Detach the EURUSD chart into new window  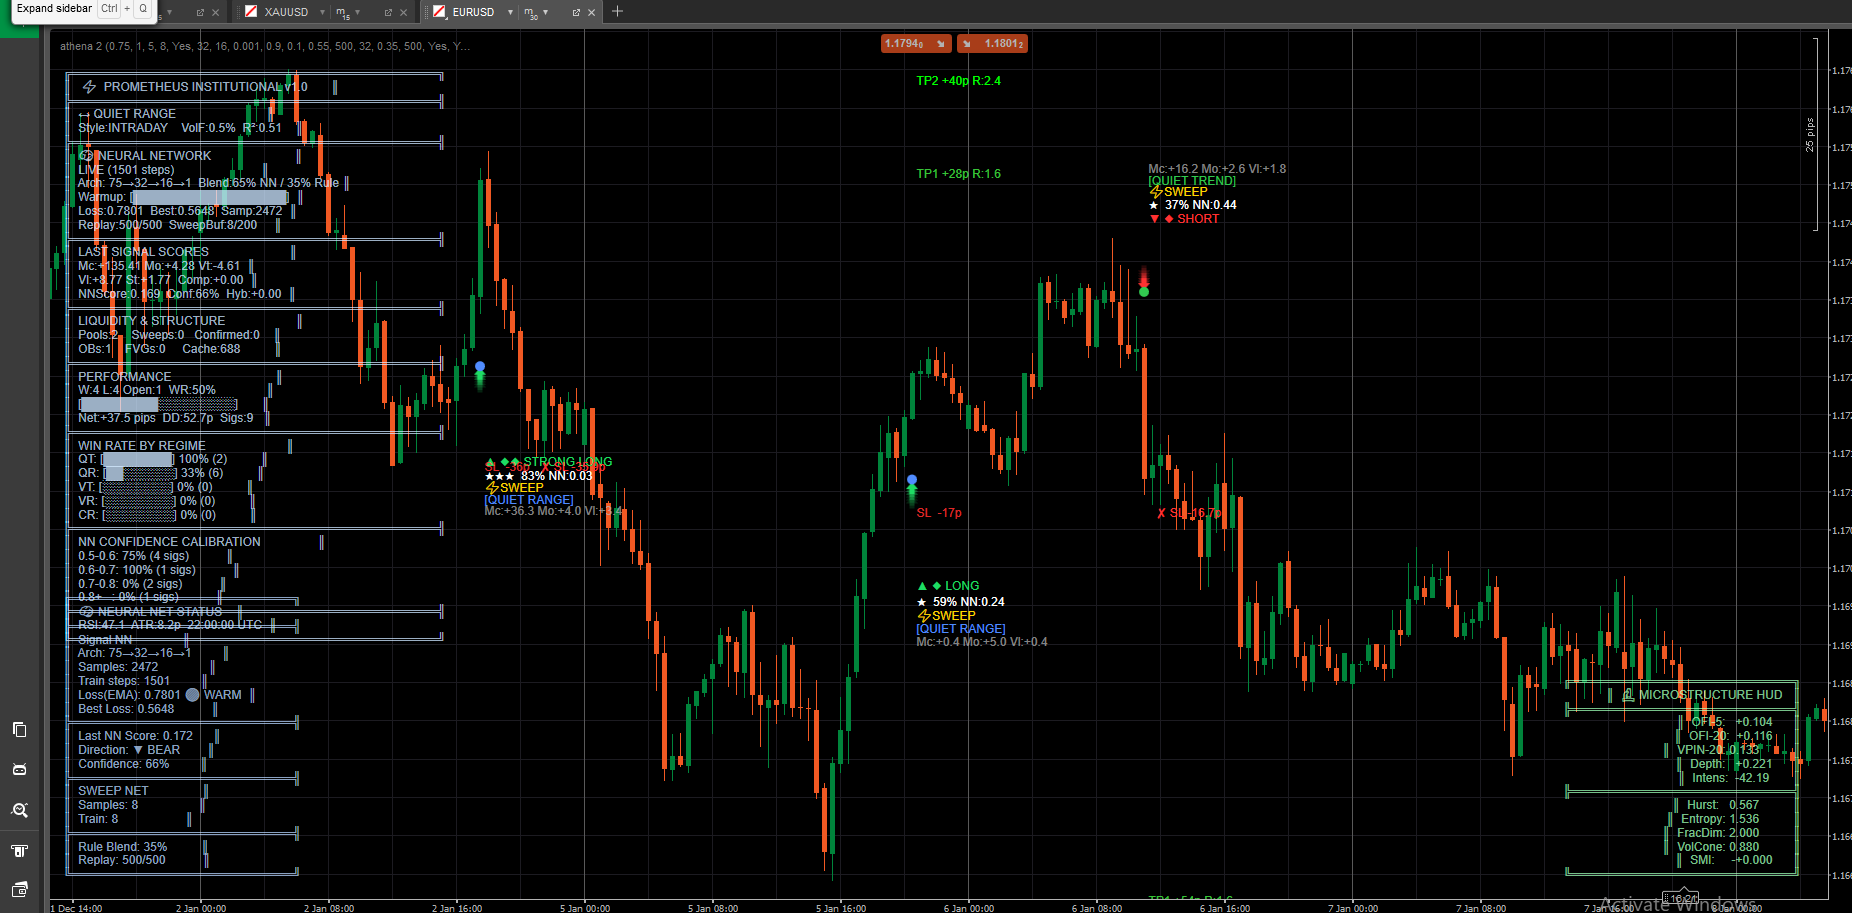(x=576, y=12)
